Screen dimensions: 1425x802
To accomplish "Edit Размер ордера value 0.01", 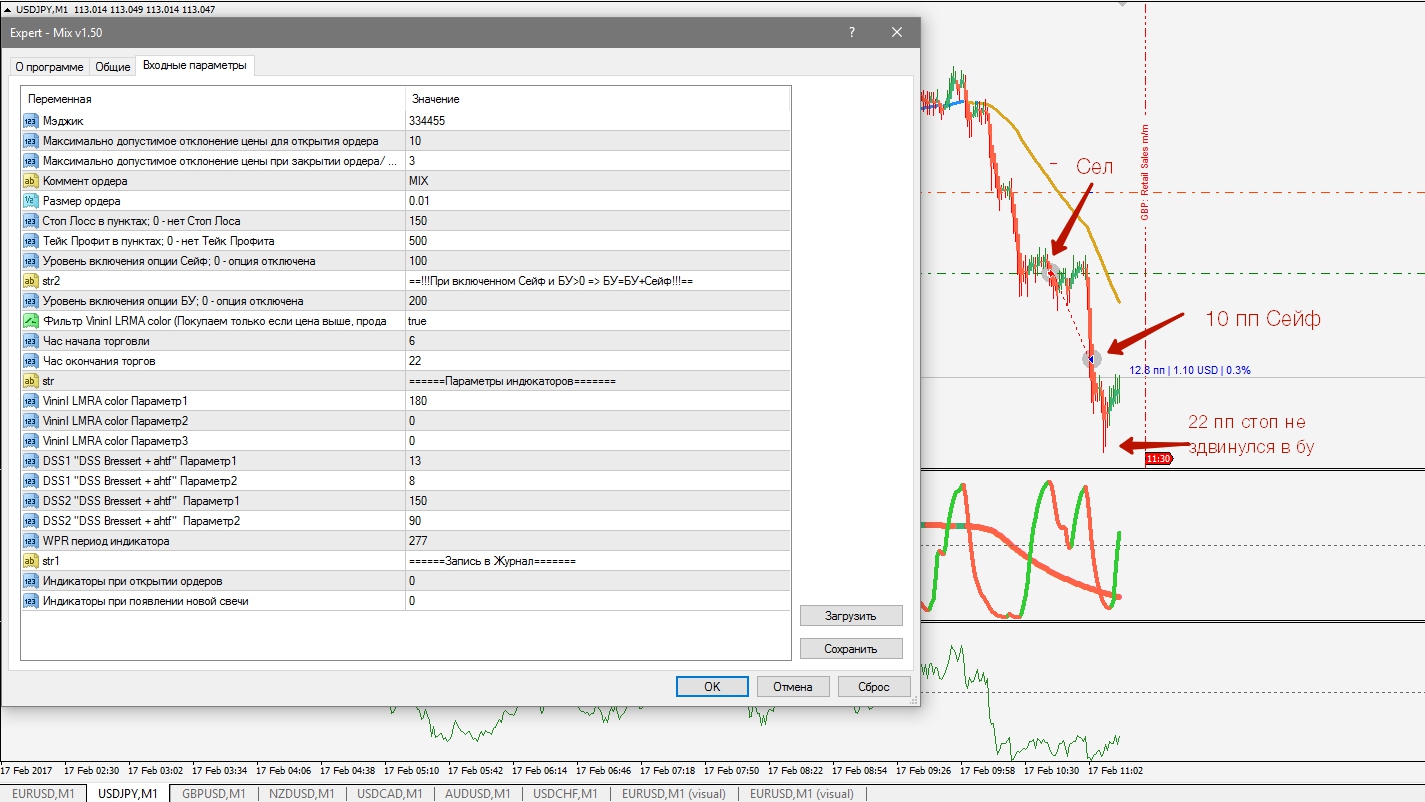I will click(x=598, y=201).
